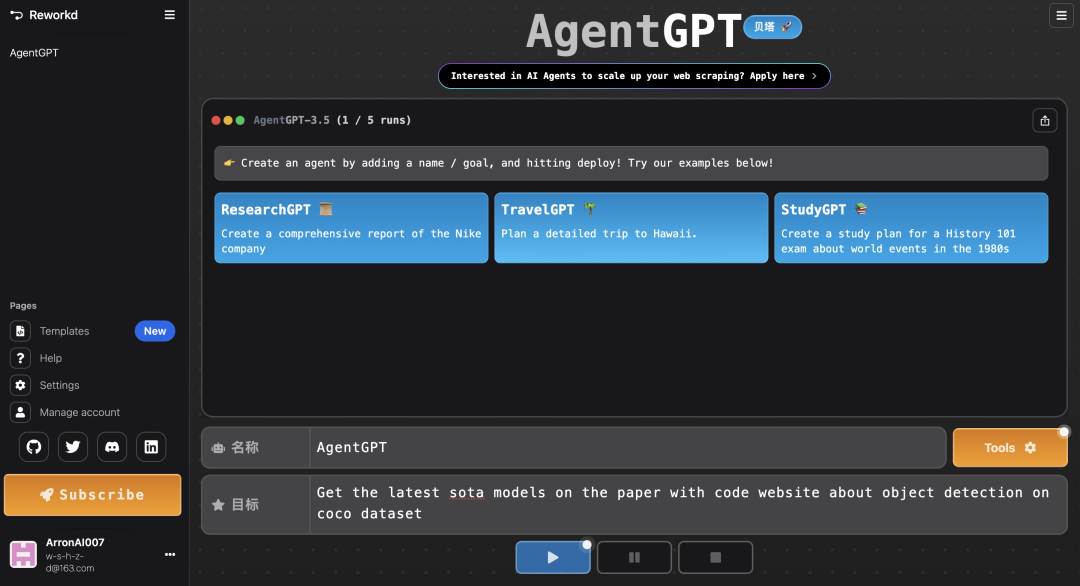Open the top-right hamburger menu
This screenshot has width=1080, height=586.
tap(1061, 15)
